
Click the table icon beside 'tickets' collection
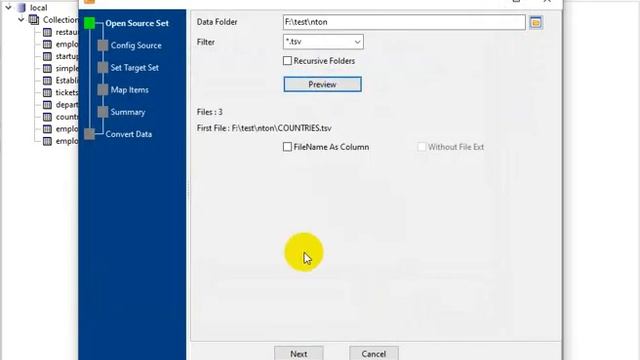(47, 93)
